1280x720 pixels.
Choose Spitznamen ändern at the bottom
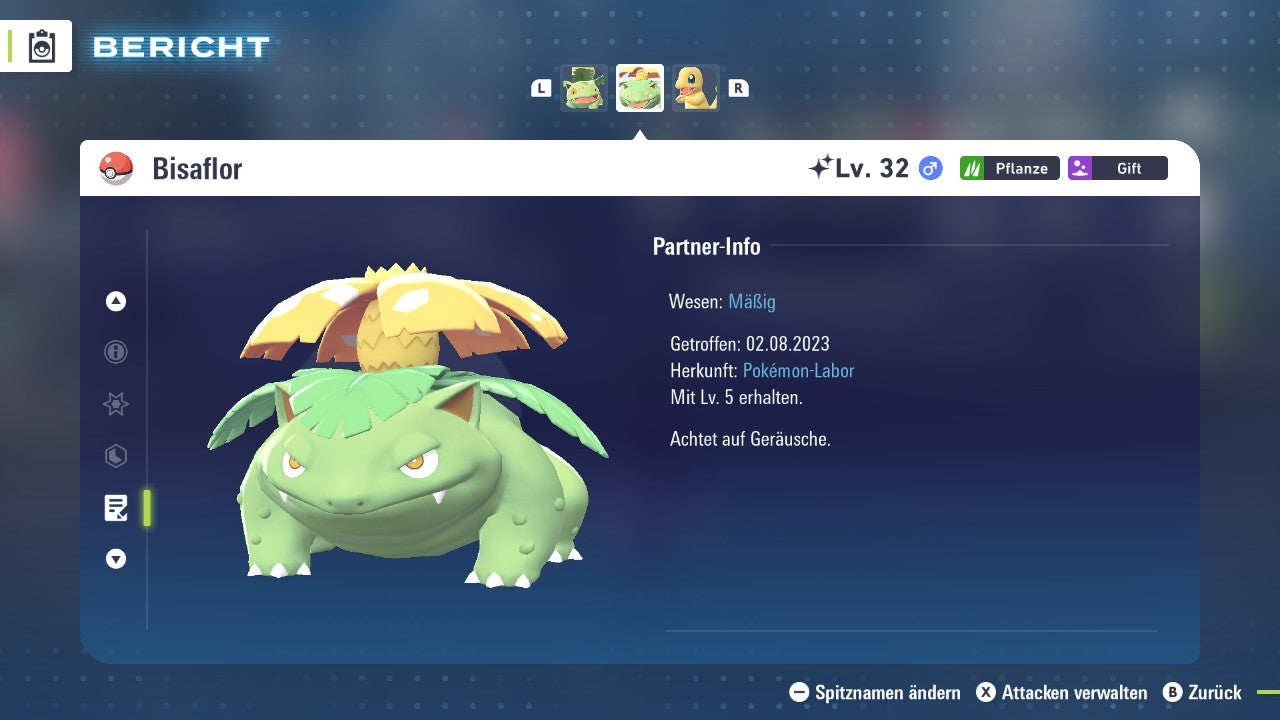click(x=875, y=692)
